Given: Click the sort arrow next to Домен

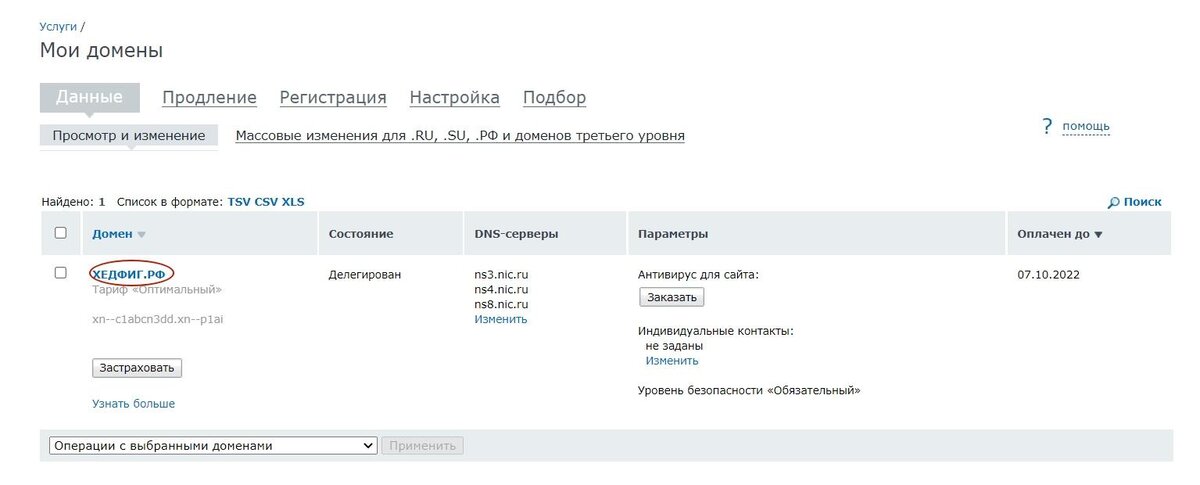Looking at the screenshot, I should point(141,235).
